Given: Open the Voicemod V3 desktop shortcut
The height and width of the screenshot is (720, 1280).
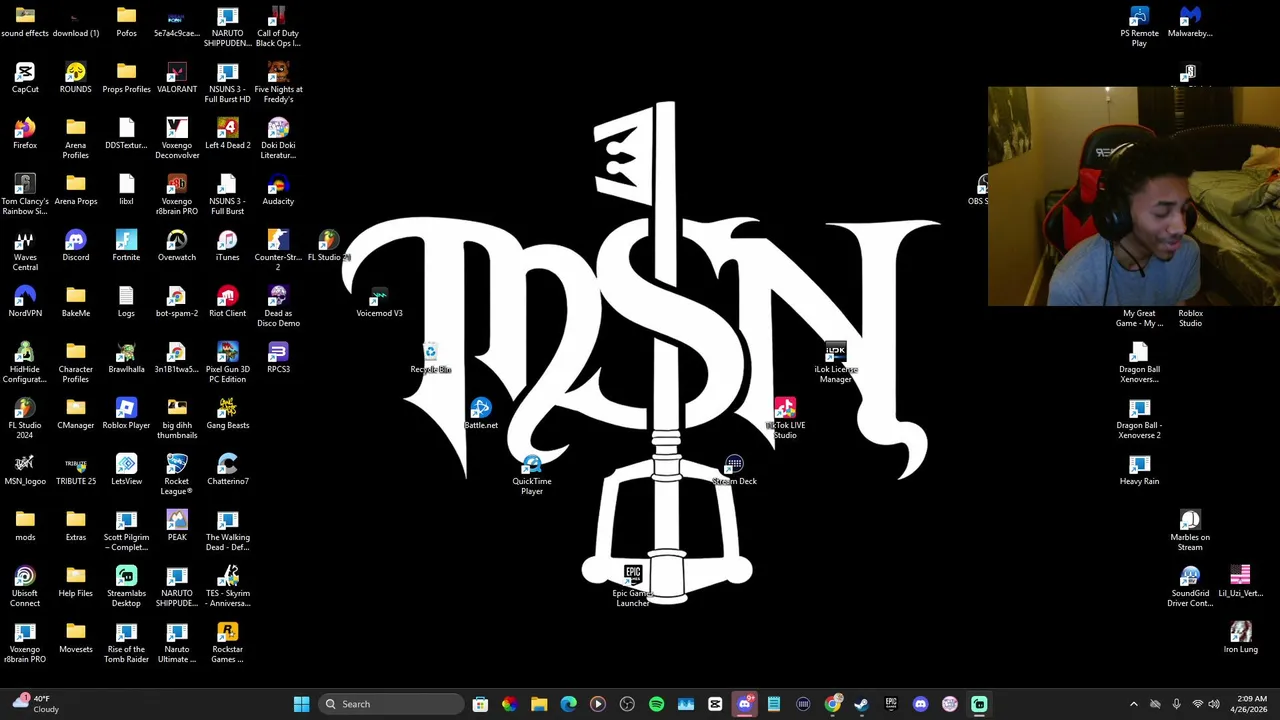Looking at the screenshot, I should pyautogui.click(x=379, y=302).
